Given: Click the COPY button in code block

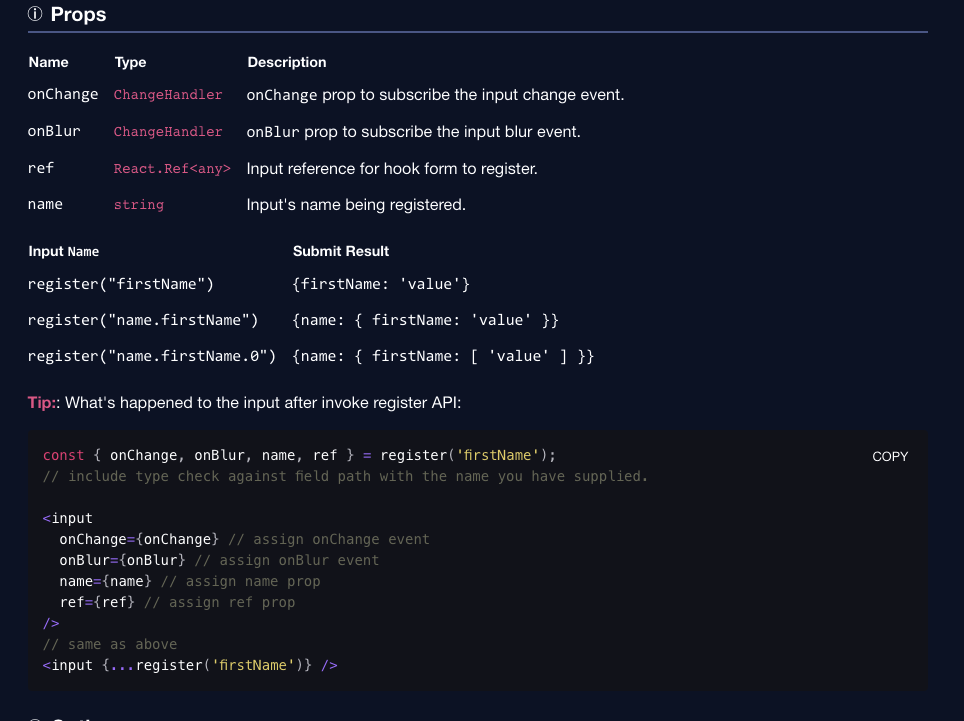Looking at the screenshot, I should tap(890, 456).
